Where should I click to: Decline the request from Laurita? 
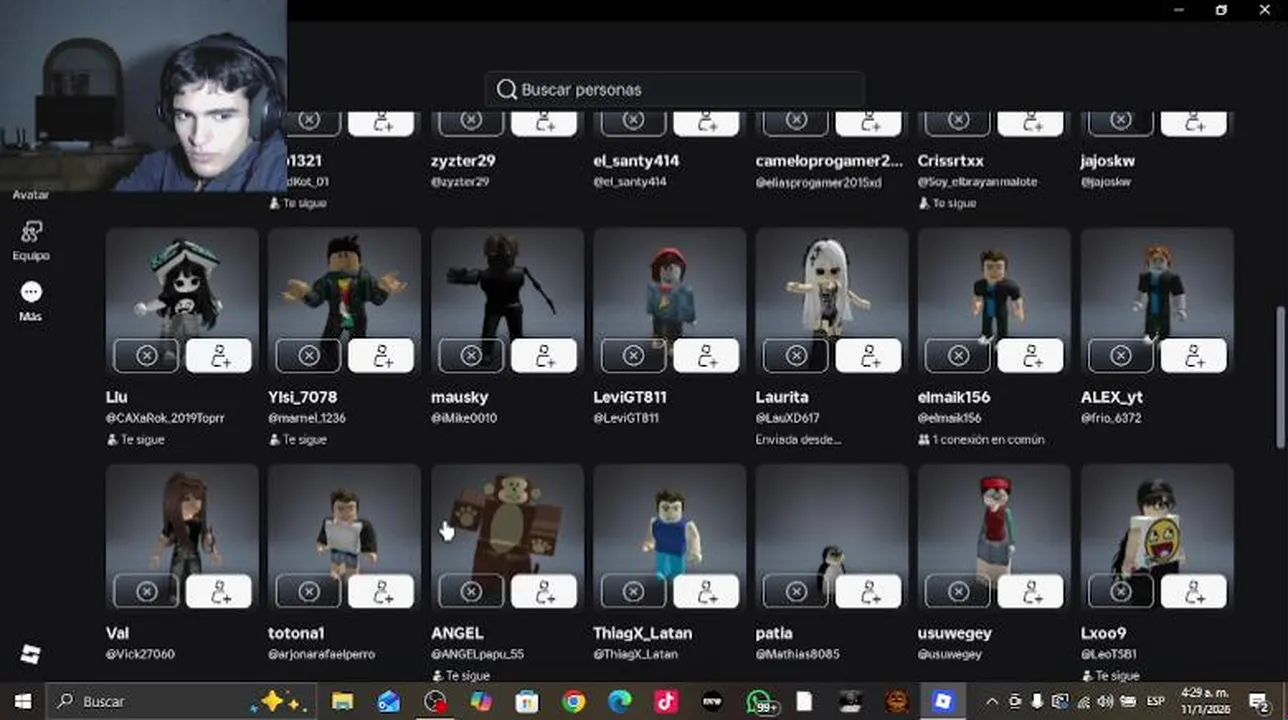(x=795, y=355)
